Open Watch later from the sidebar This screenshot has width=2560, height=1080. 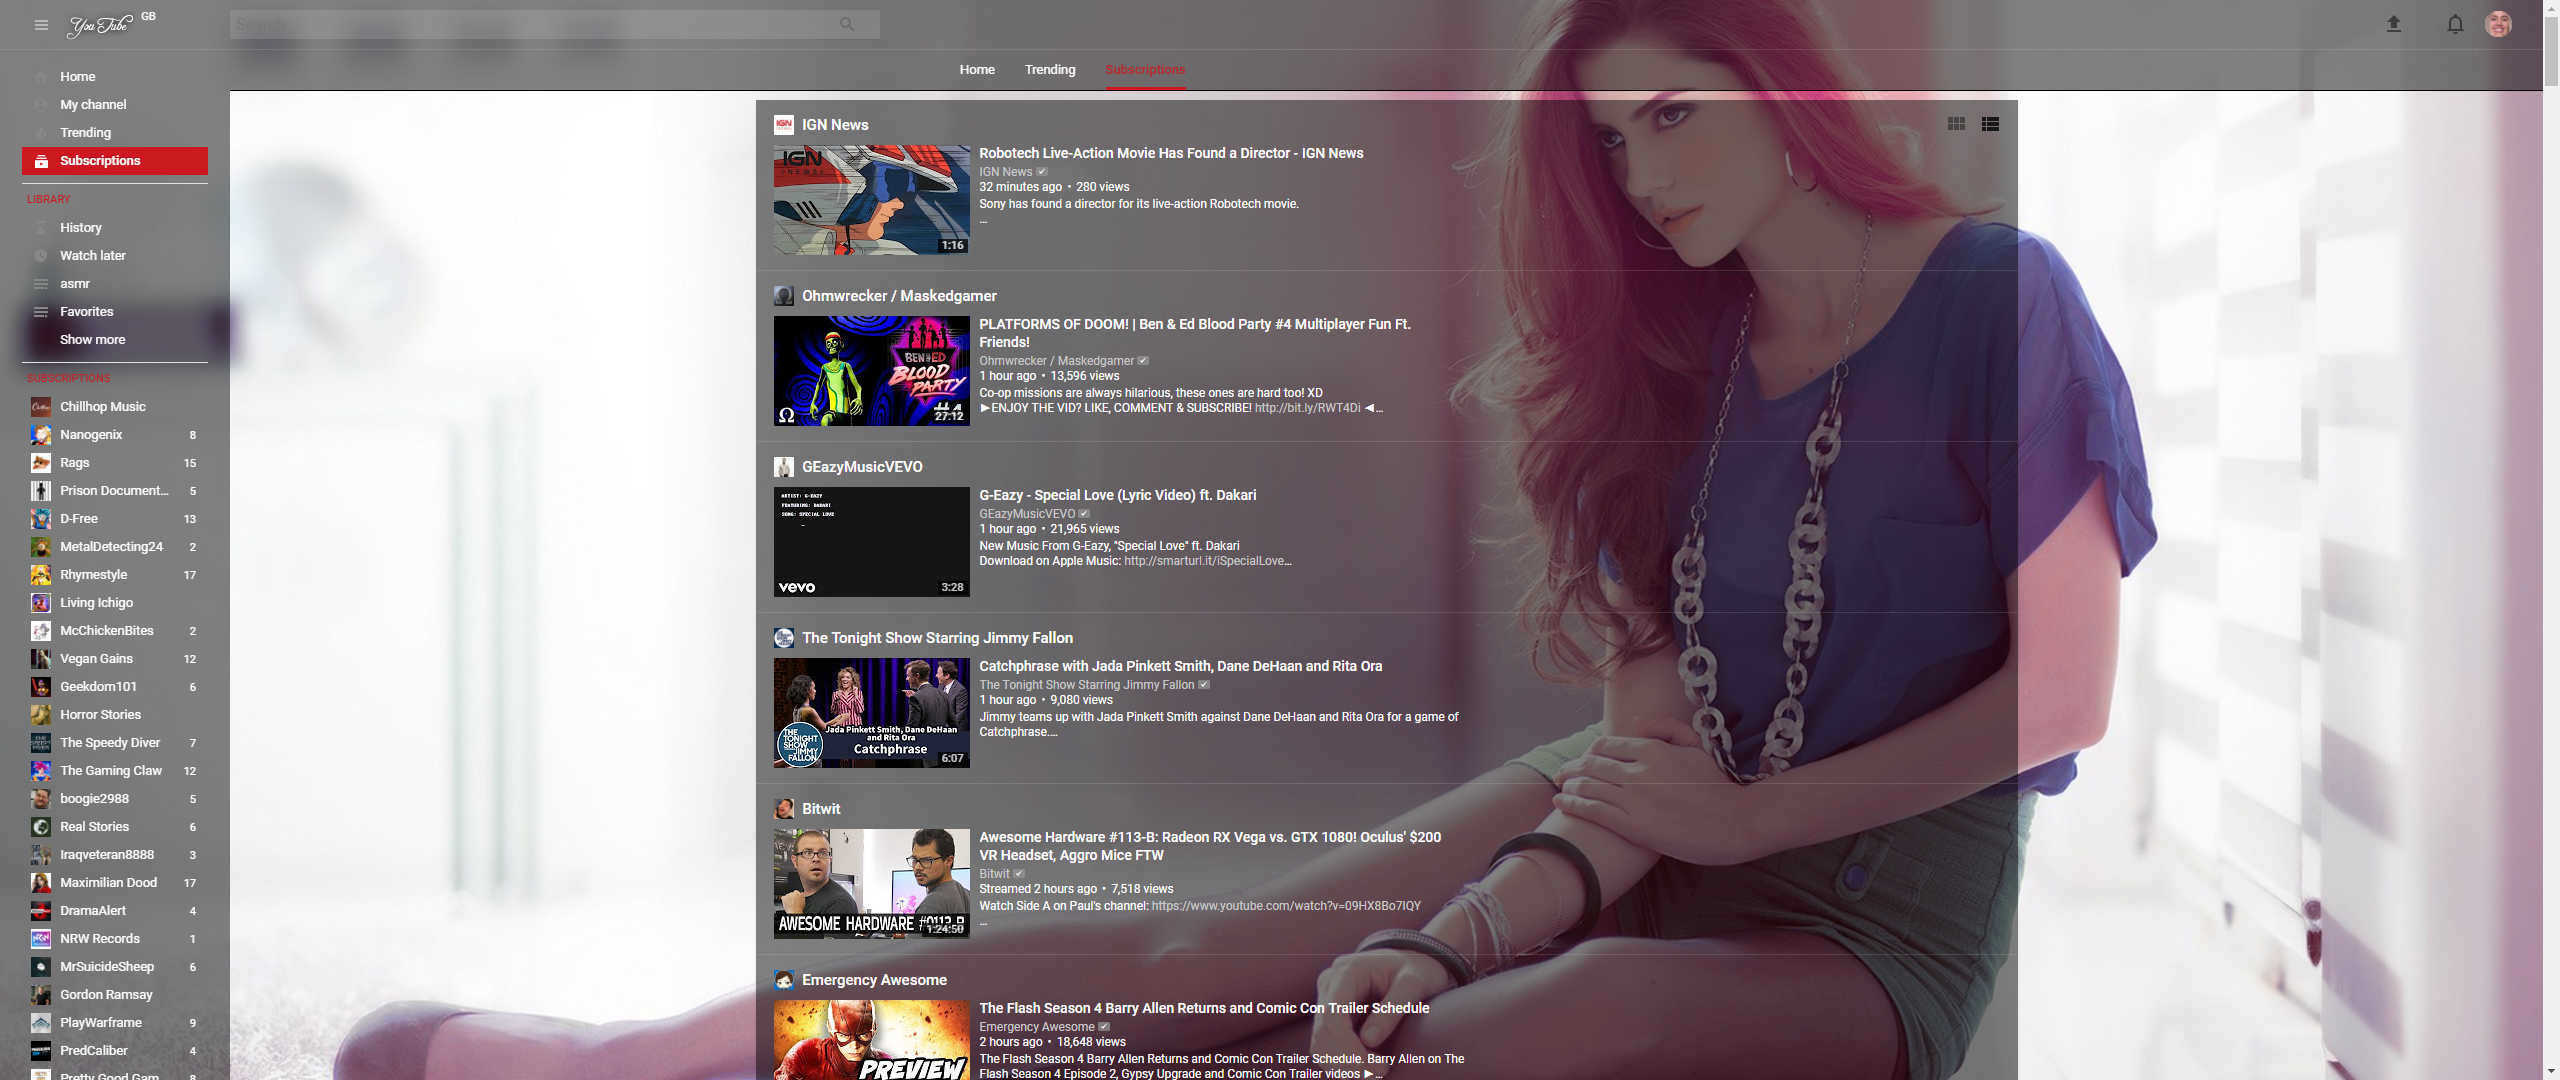(x=93, y=255)
